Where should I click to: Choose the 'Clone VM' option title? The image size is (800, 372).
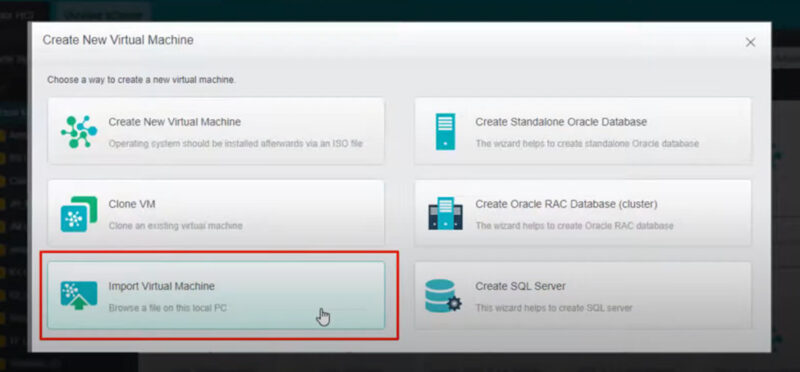(132, 204)
